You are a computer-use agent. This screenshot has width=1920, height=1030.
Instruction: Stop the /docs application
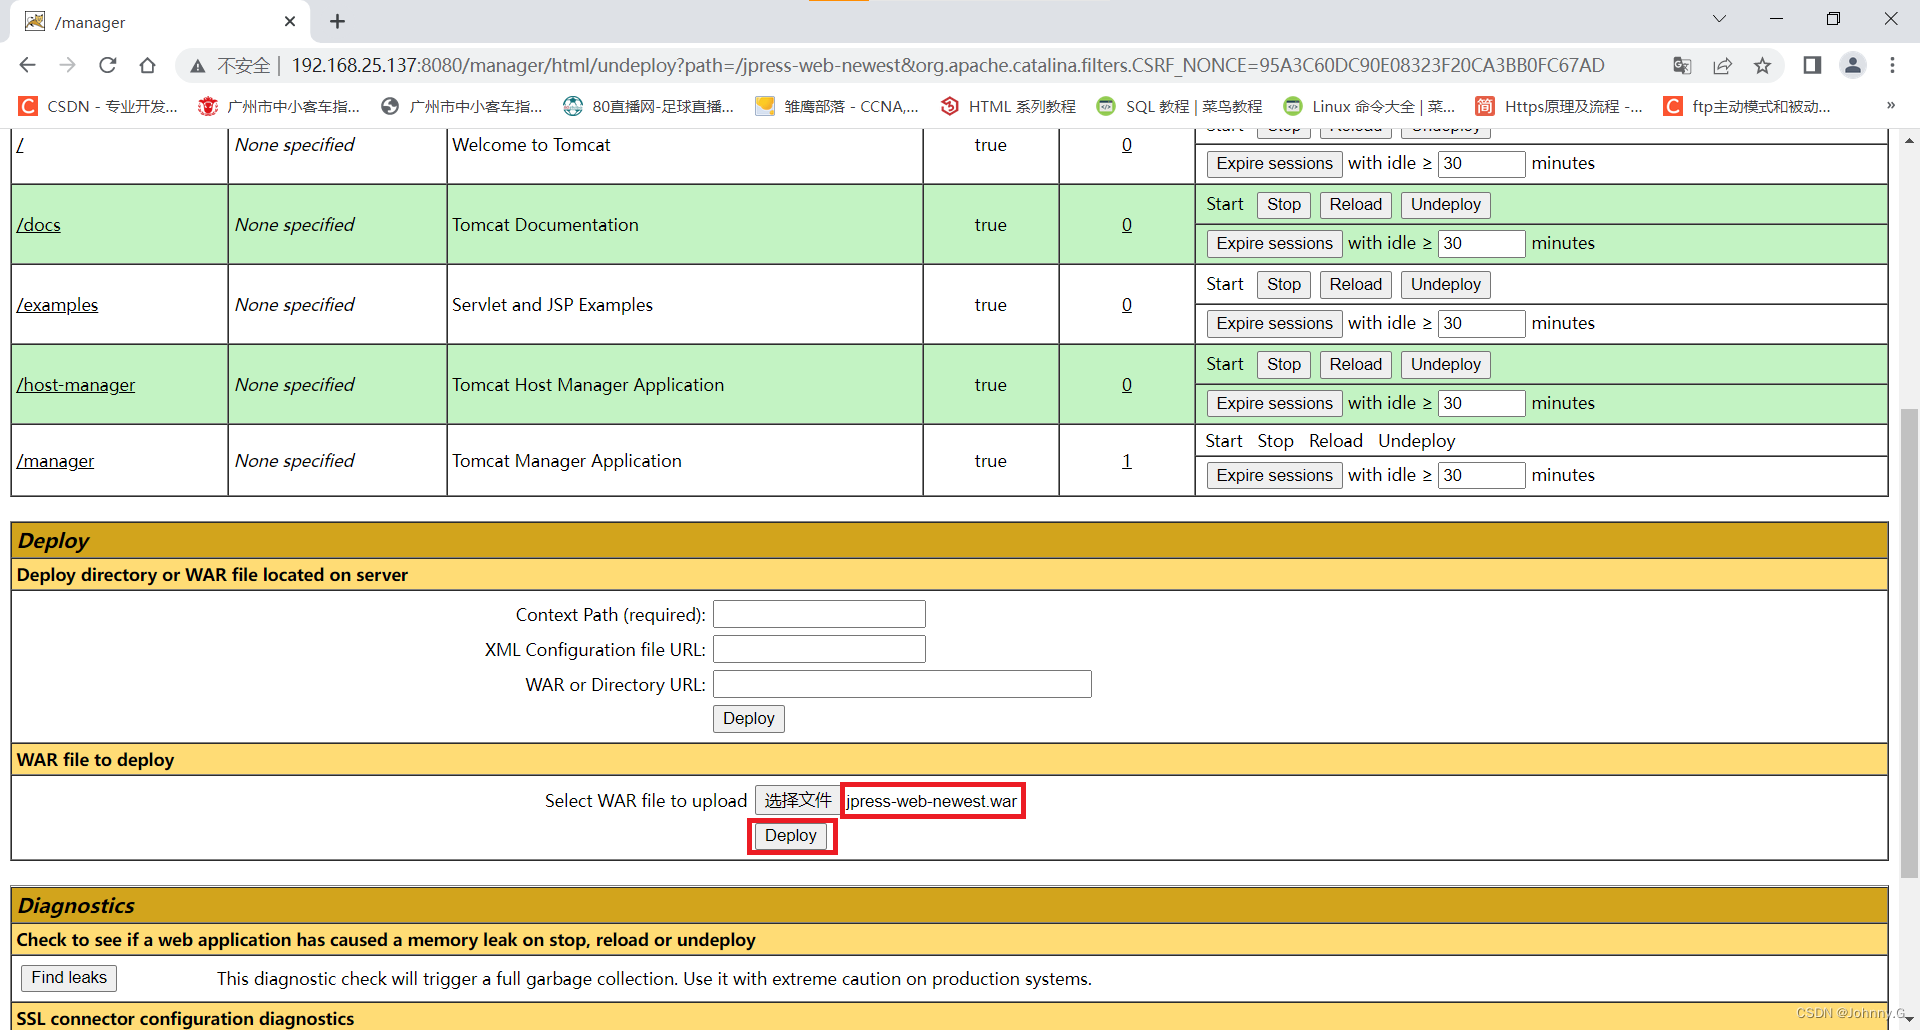pyautogui.click(x=1284, y=204)
